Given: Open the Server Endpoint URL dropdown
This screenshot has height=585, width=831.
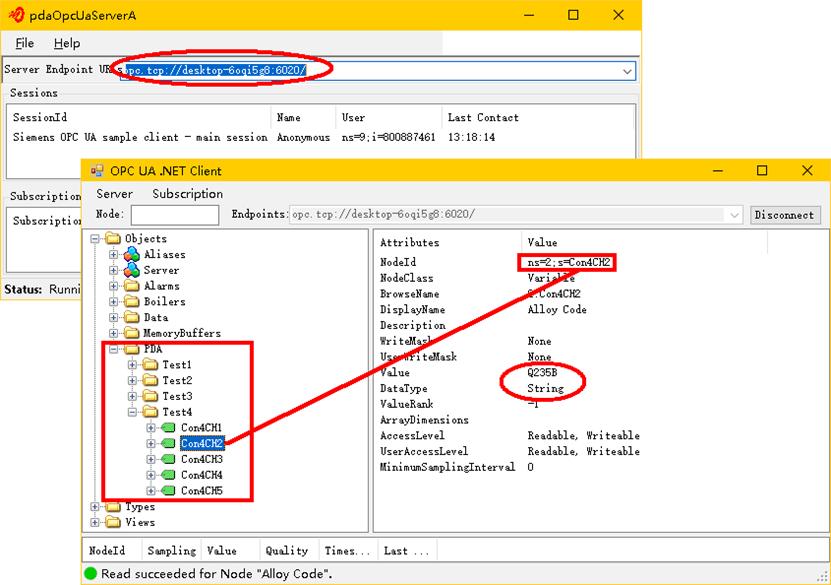Looking at the screenshot, I should pos(627,71).
